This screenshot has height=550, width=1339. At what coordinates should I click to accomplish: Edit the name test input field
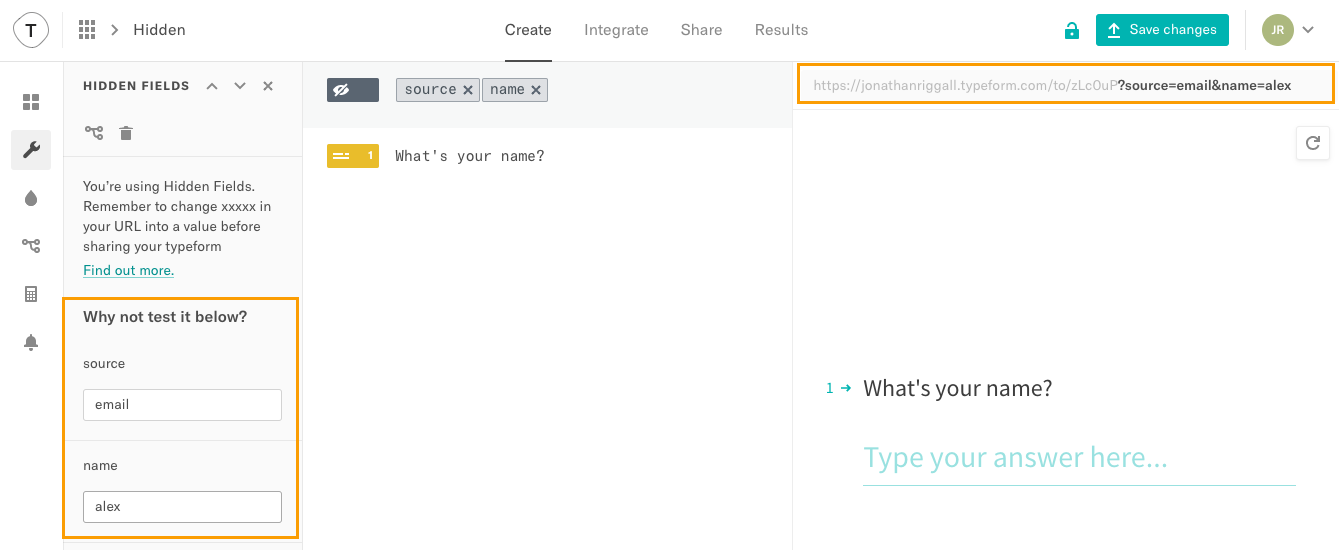(x=182, y=506)
